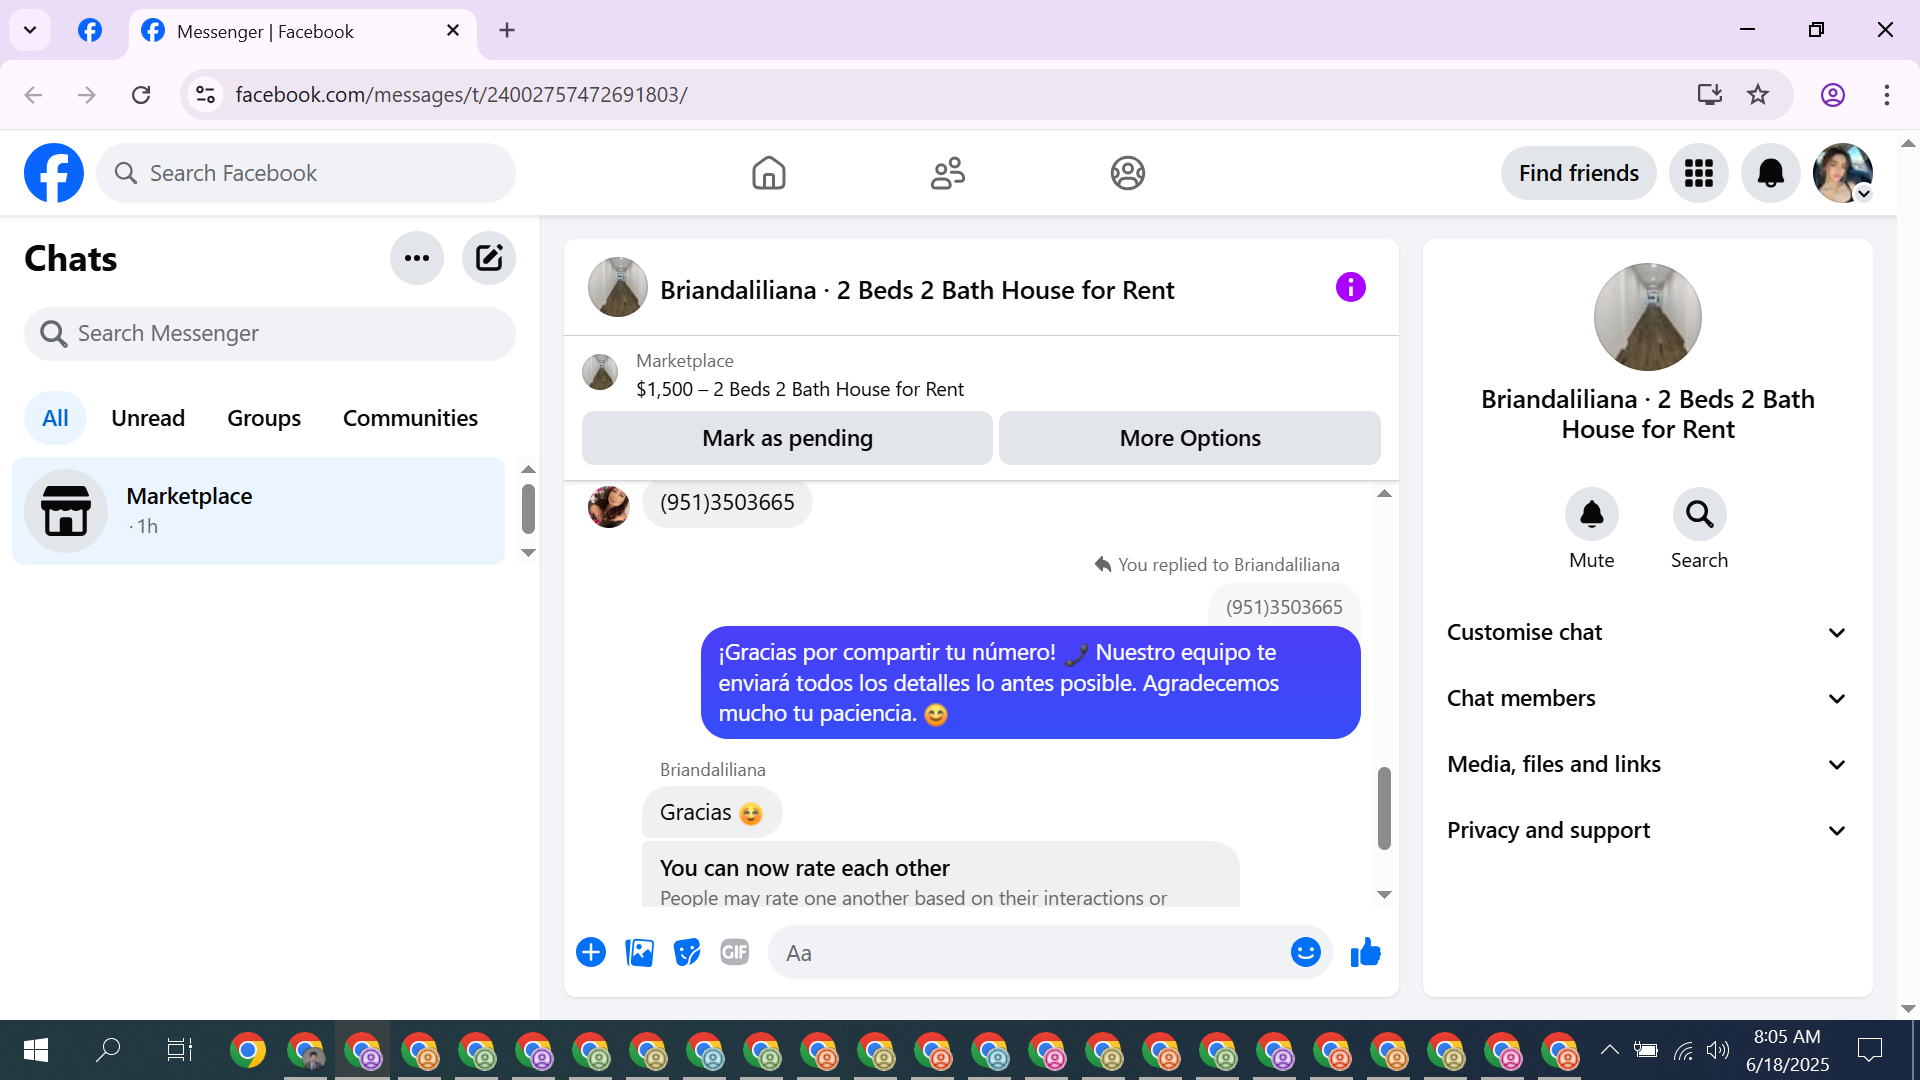This screenshot has width=1920, height=1080.
Task: Select the All chats filter
Action: pos(55,418)
